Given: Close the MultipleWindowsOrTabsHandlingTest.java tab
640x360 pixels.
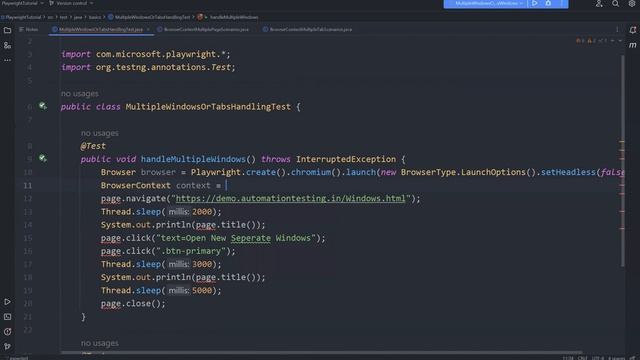Looking at the screenshot, I should 148,29.
